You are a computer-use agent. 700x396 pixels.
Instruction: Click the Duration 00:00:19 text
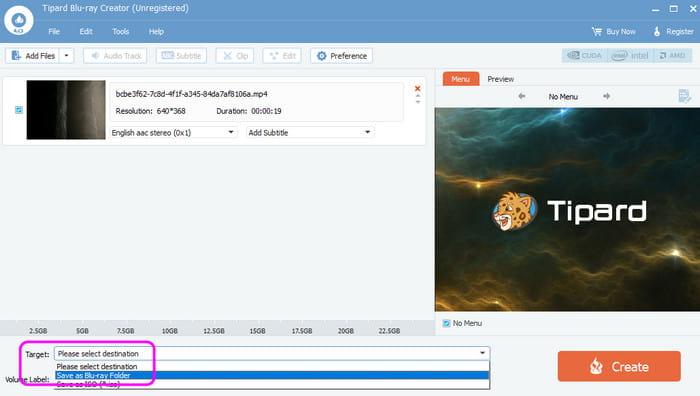click(x=249, y=111)
